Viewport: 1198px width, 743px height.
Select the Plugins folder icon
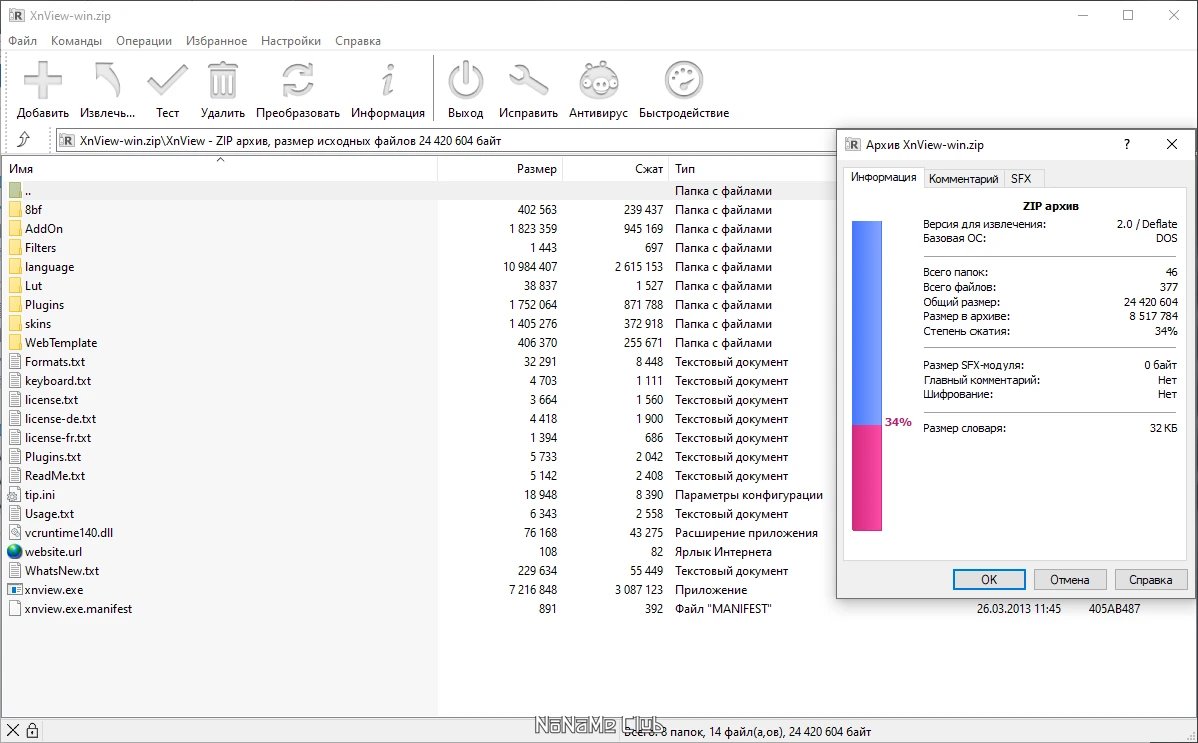(x=15, y=304)
